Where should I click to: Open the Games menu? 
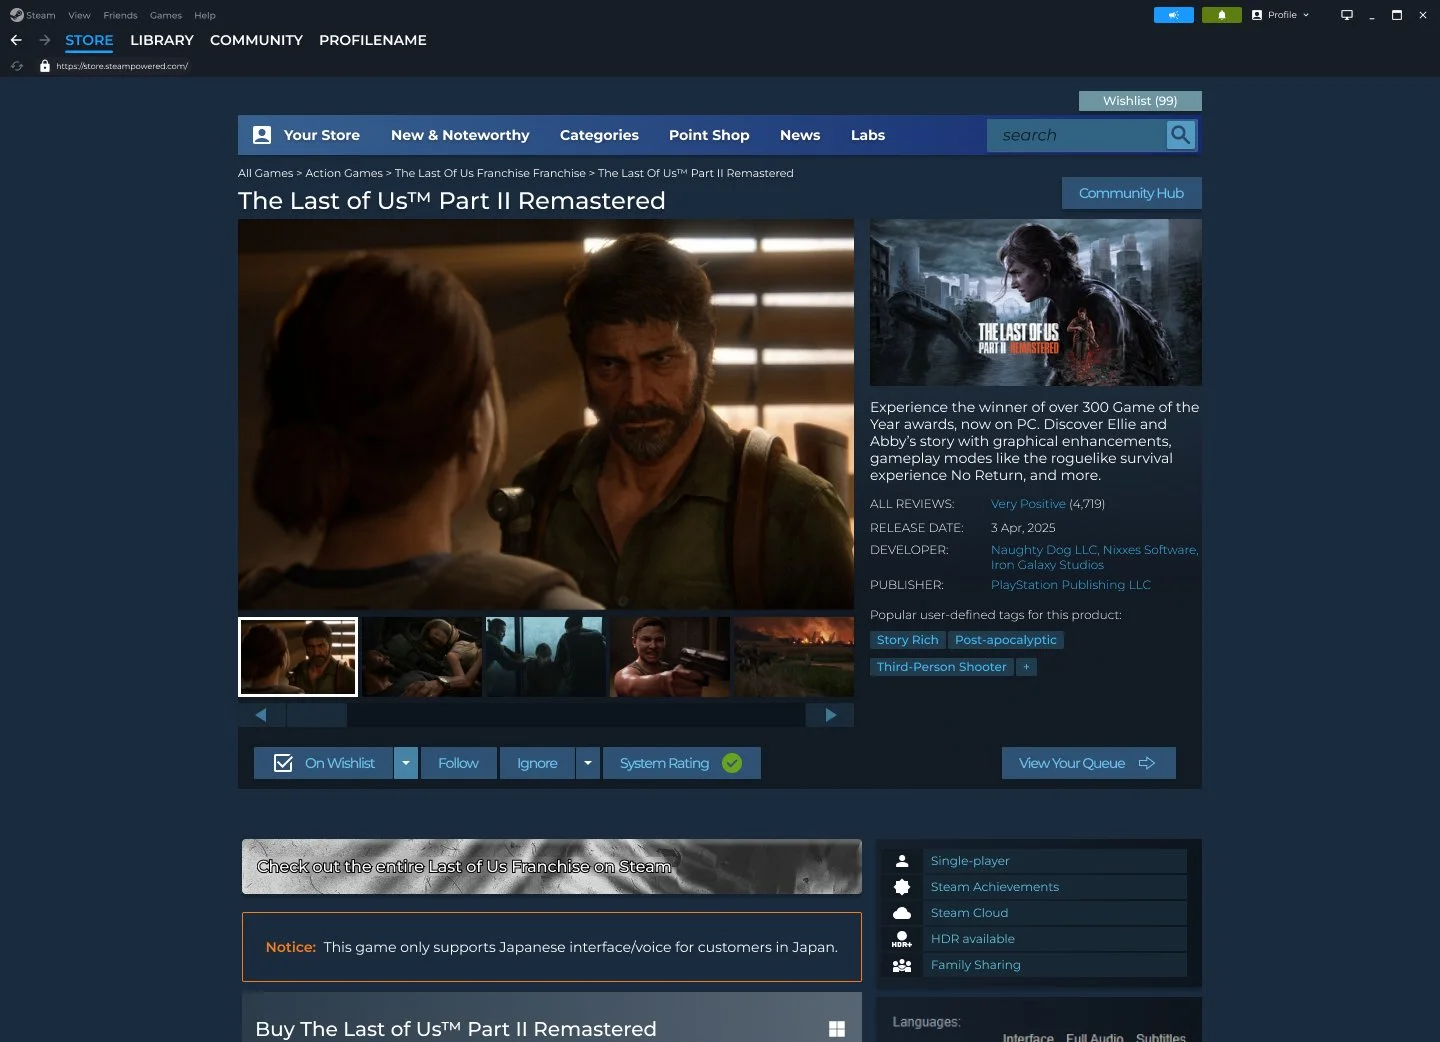click(x=166, y=15)
